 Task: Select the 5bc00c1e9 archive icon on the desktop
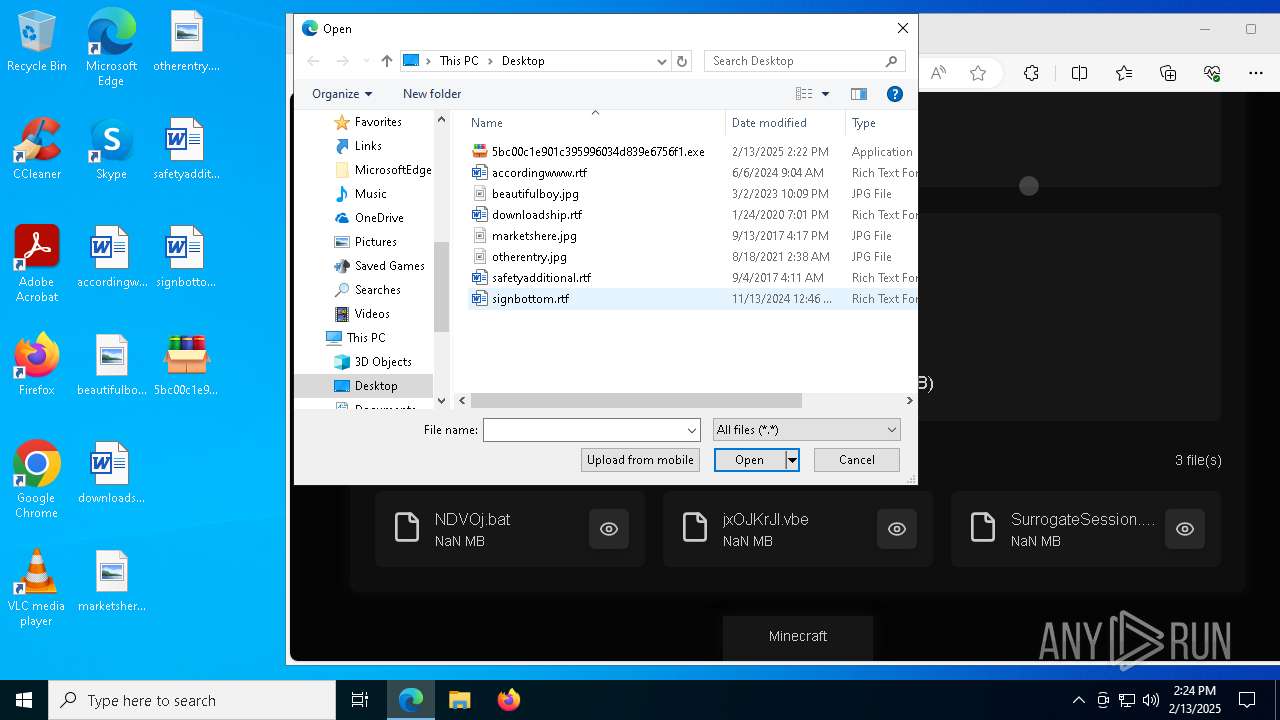(186, 364)
